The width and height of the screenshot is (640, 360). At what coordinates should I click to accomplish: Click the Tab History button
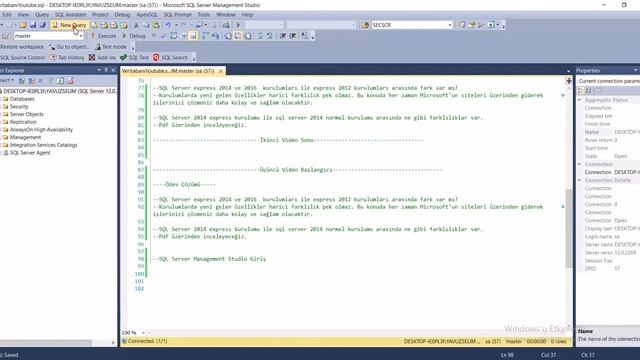[67, 58]
